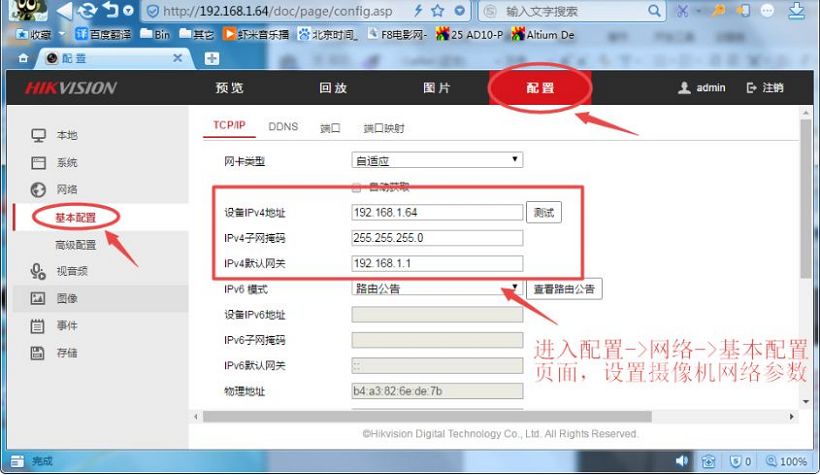Click the IPv4子网掩码 input field
The height and width of the screenshot is (475, 820).
tap(437, 238)
